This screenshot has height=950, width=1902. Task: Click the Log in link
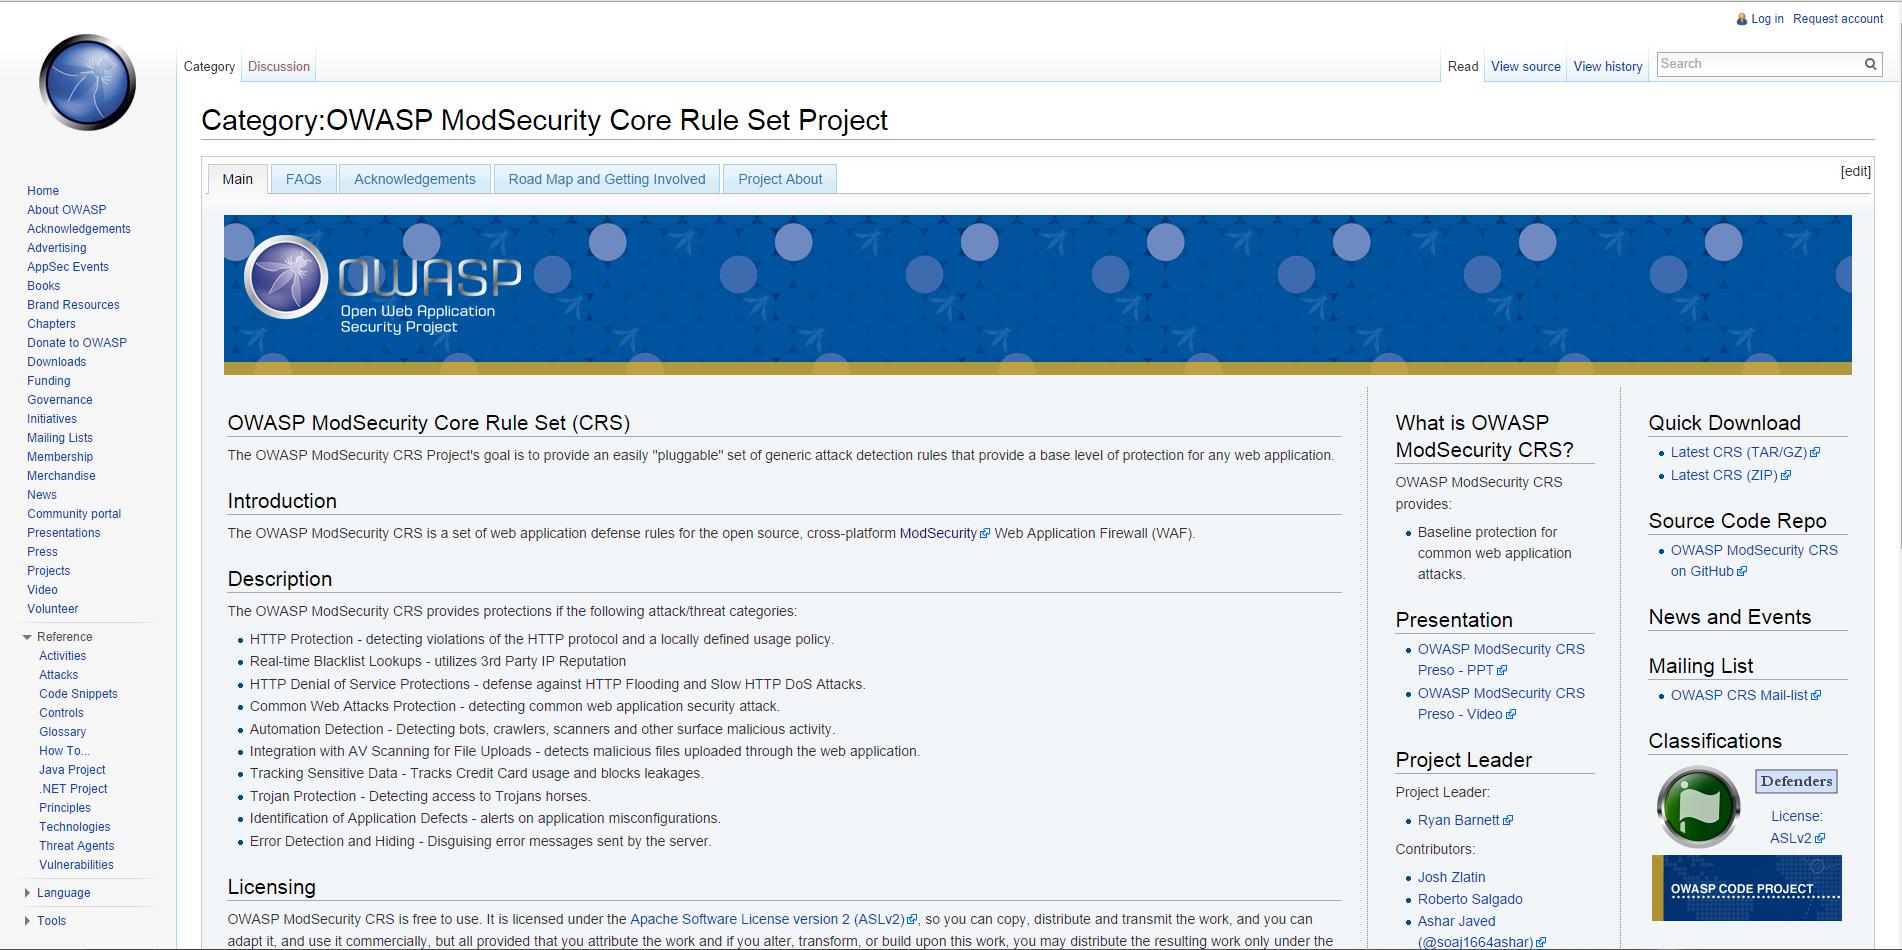click(1767, 19)
